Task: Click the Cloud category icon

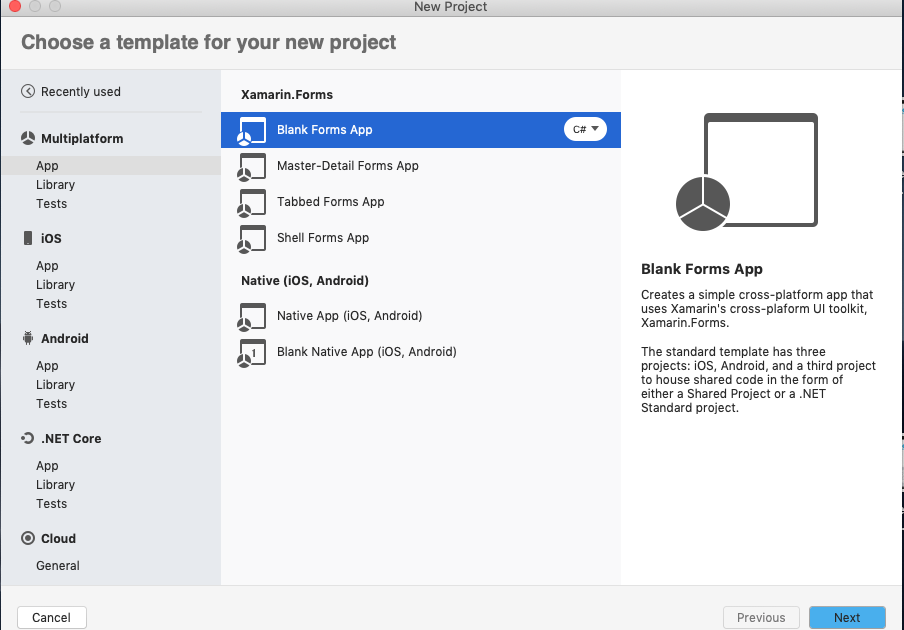Action: [x=27, y=538]
